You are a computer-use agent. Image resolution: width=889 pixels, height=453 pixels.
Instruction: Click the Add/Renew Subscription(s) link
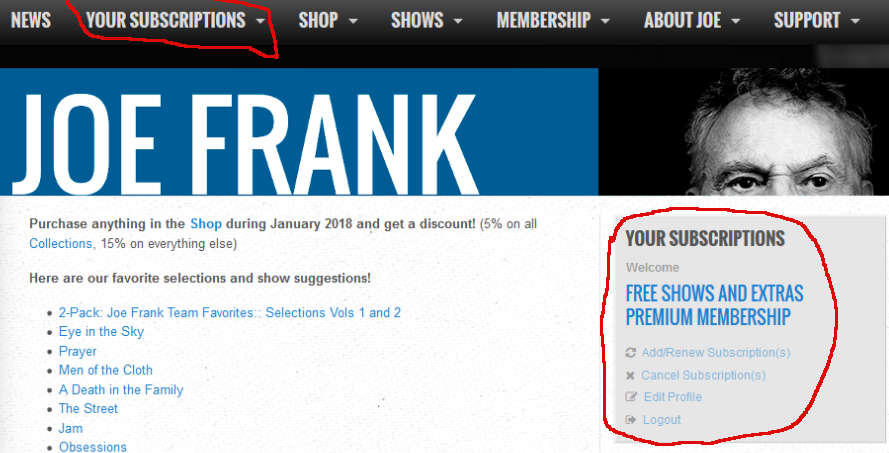pos(716,353)
